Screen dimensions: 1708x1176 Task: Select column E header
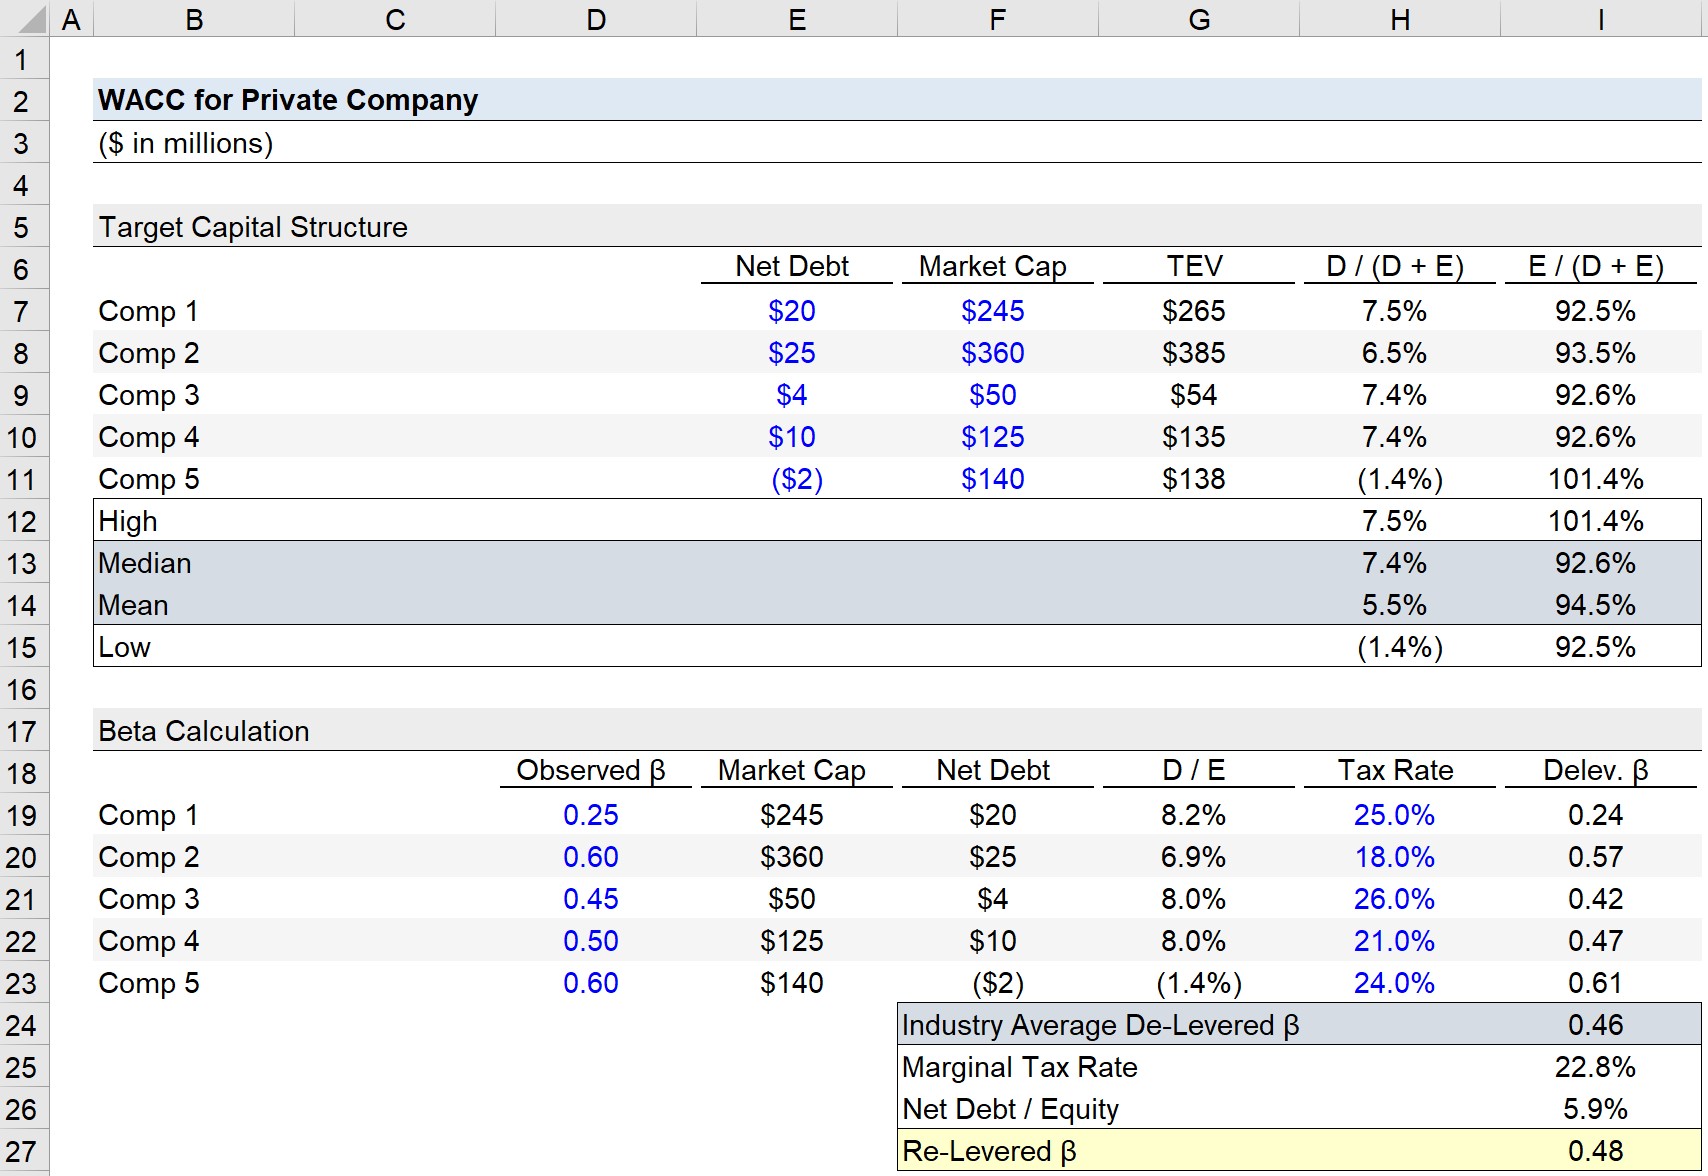[796, 19]
